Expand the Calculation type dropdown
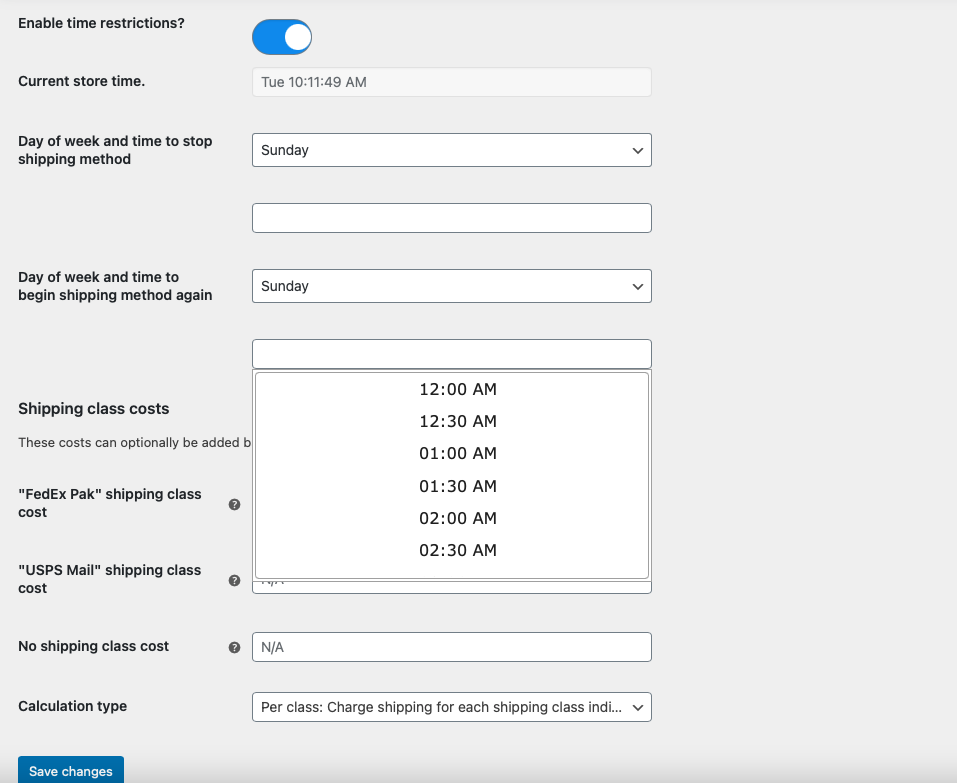Image resolution: width=957 pixels, height=783 pixels. point(452,707)
